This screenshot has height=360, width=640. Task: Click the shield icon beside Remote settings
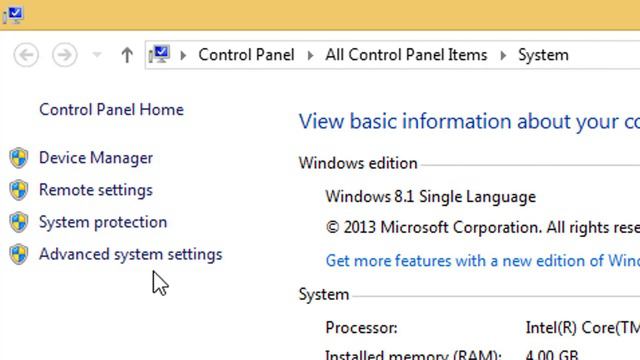click(x=19, y=190)
